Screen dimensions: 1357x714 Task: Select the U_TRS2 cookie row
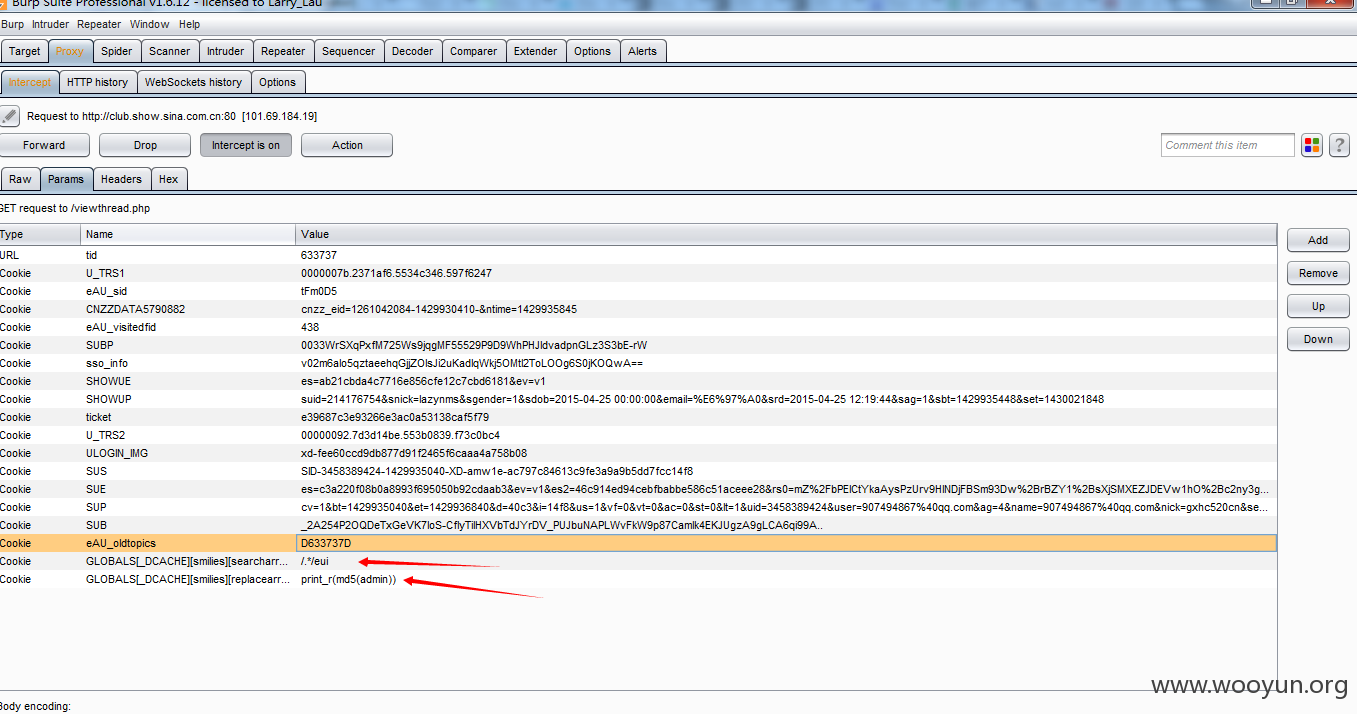coord(638,435)
